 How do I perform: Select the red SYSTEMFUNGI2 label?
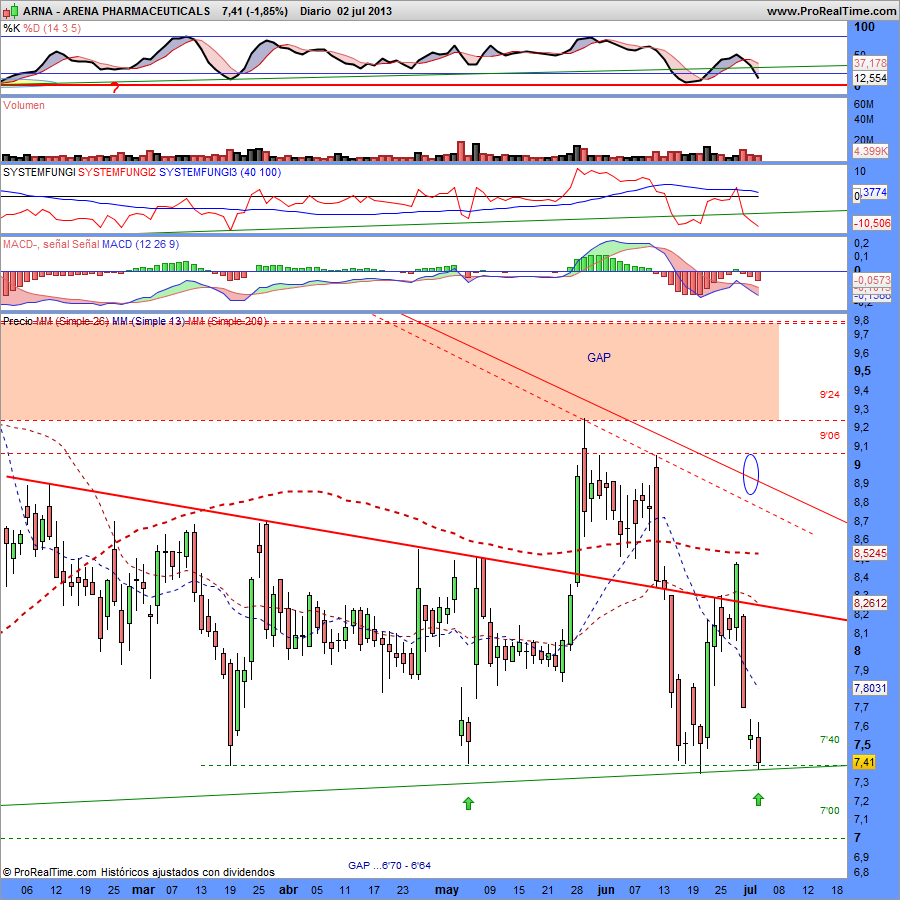[117, 172]
